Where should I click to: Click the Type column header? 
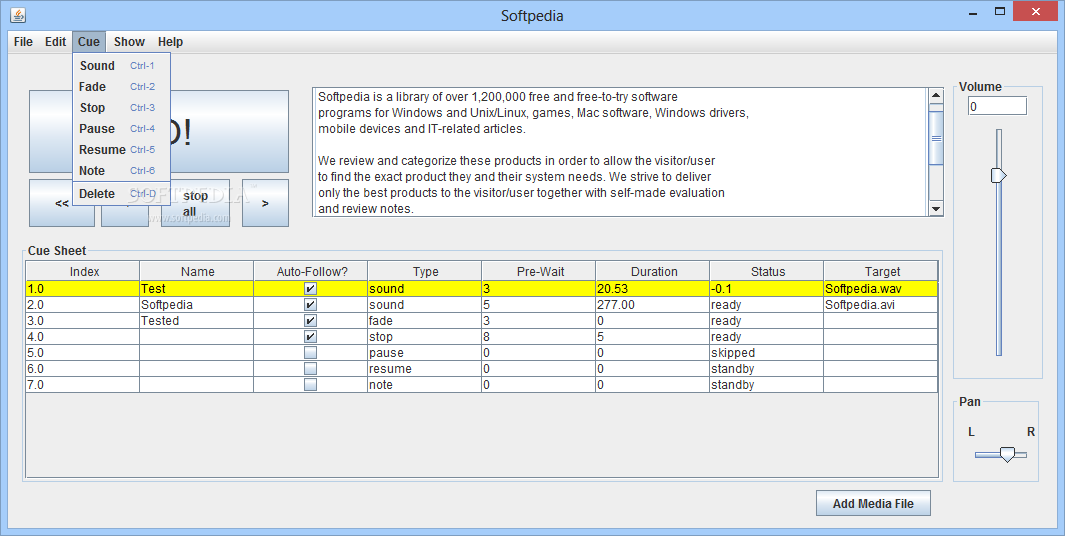click(x=425, y=271)
